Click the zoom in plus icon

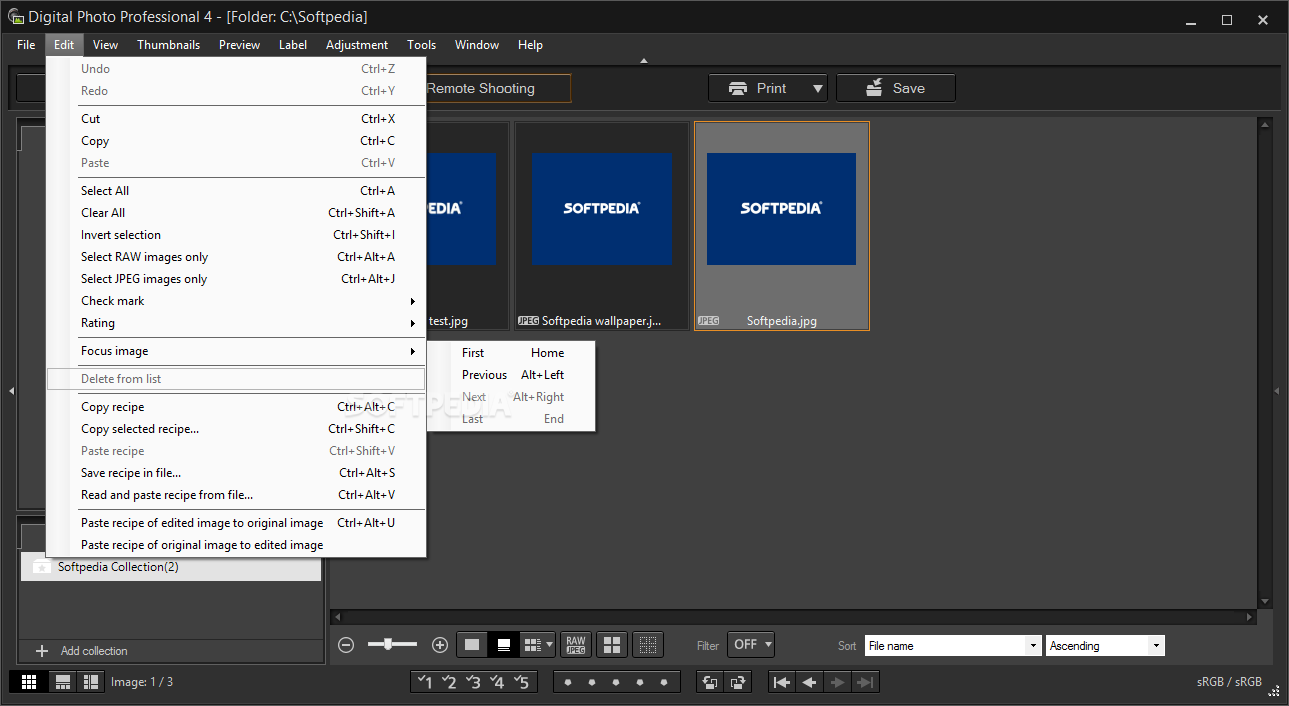point(439,645)
